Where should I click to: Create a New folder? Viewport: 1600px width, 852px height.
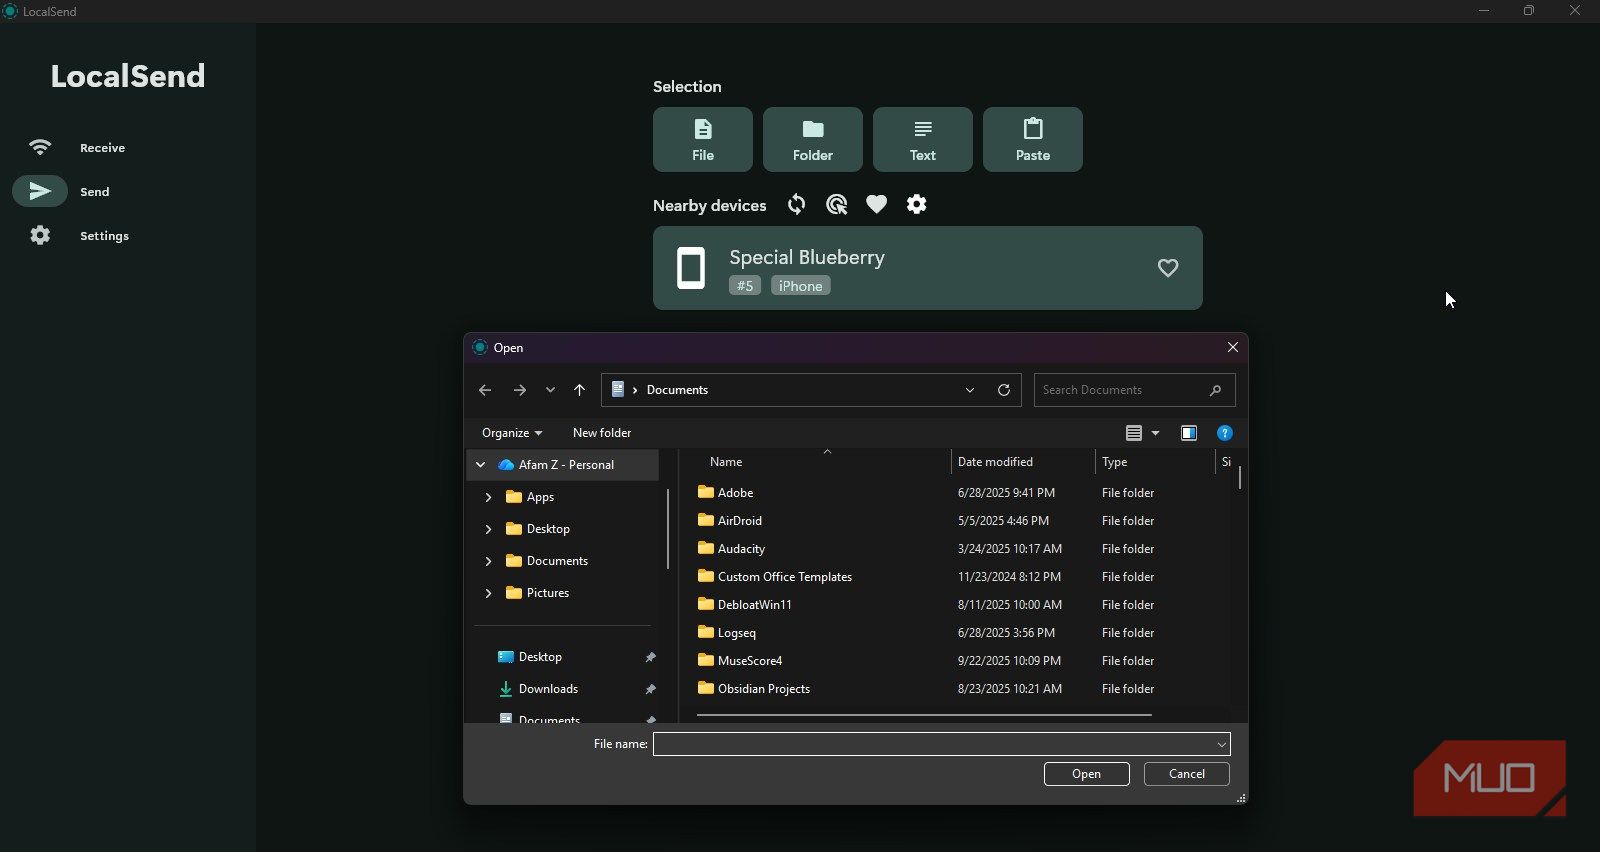click(602, 433)
